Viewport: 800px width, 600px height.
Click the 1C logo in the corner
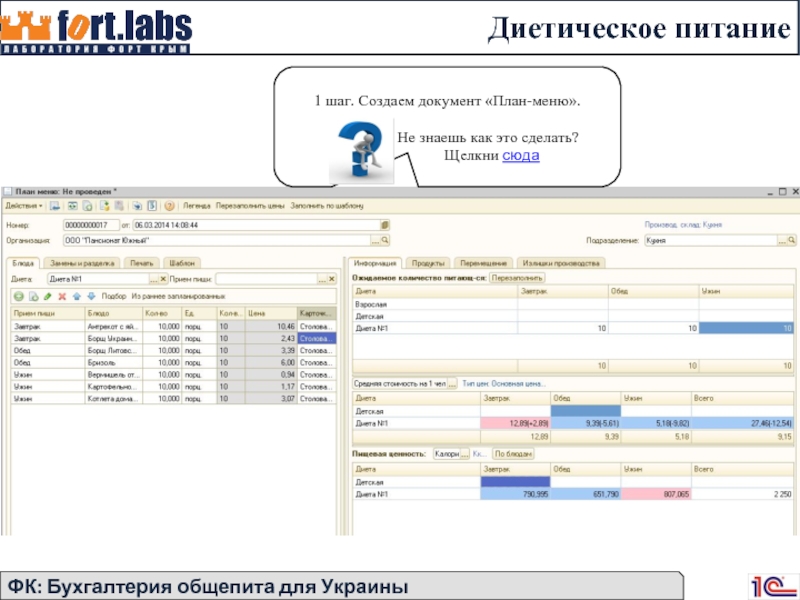point(774,586)
